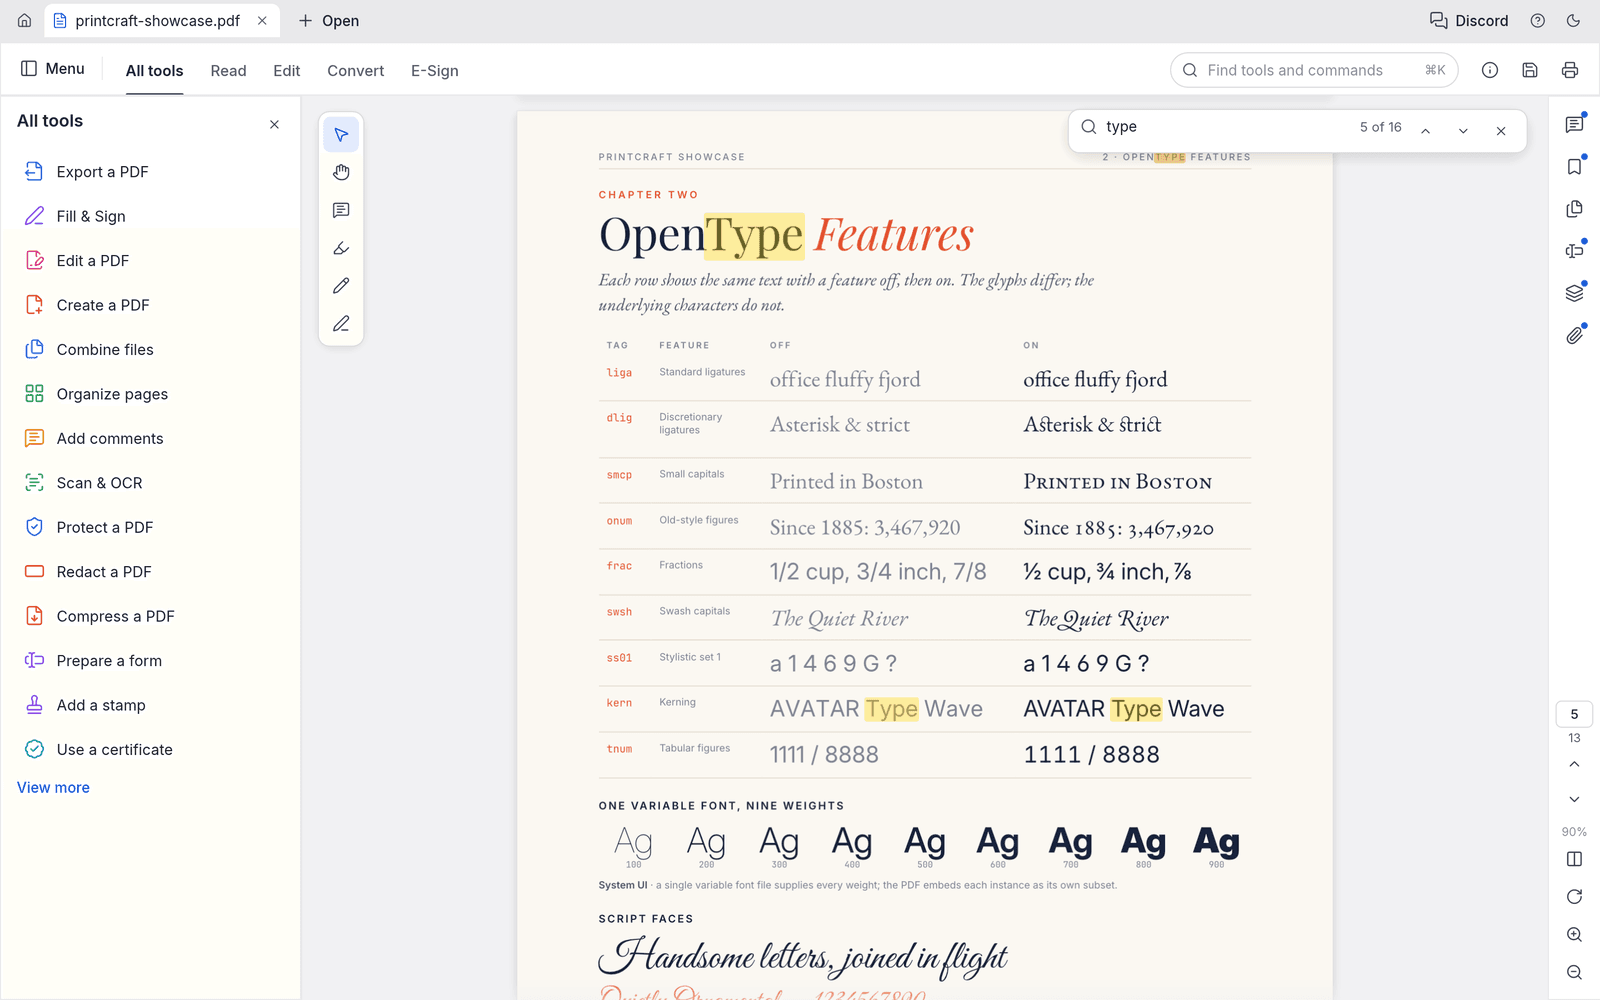Go to the home screen icon
The height and width of the screenshot is (1000, 1600).
tap(25, 21)
